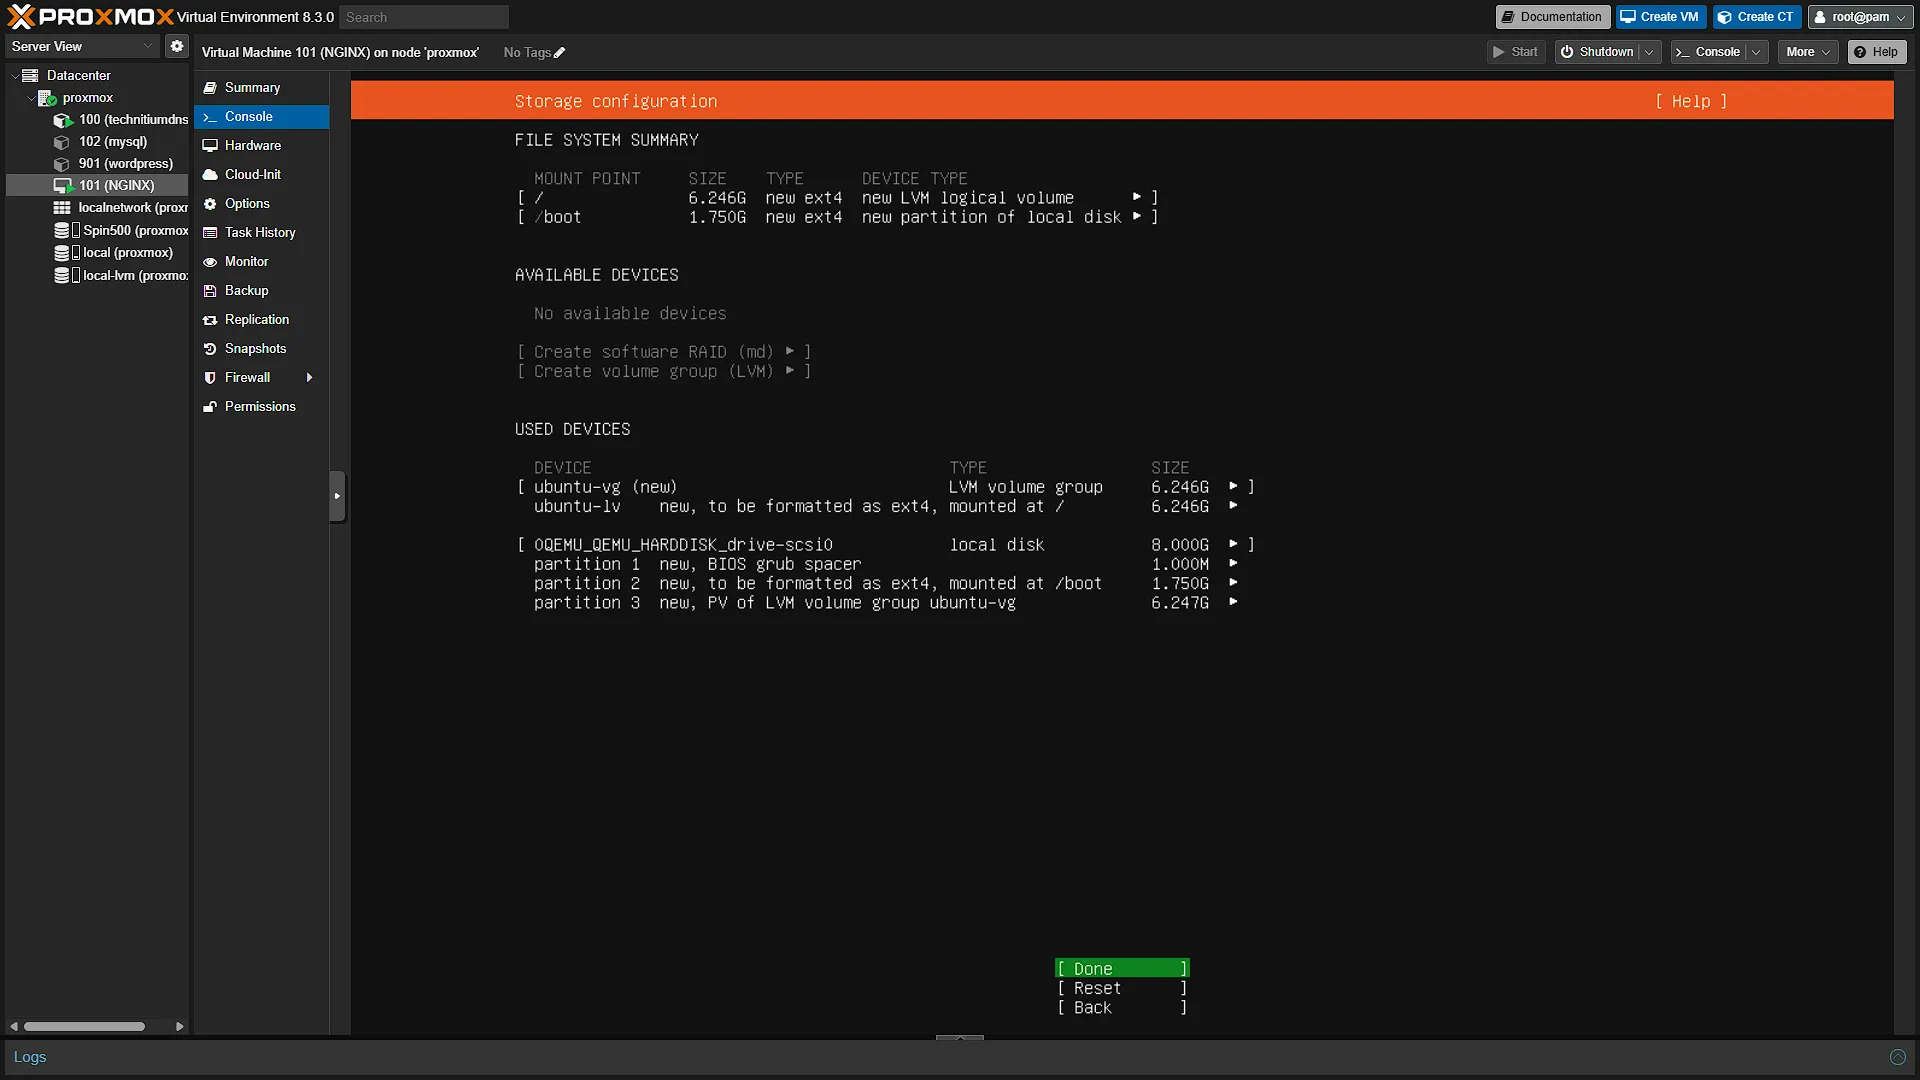The image size is (1920, 1080).
Task: Click the Documentation button
Action: (1552, 17)
